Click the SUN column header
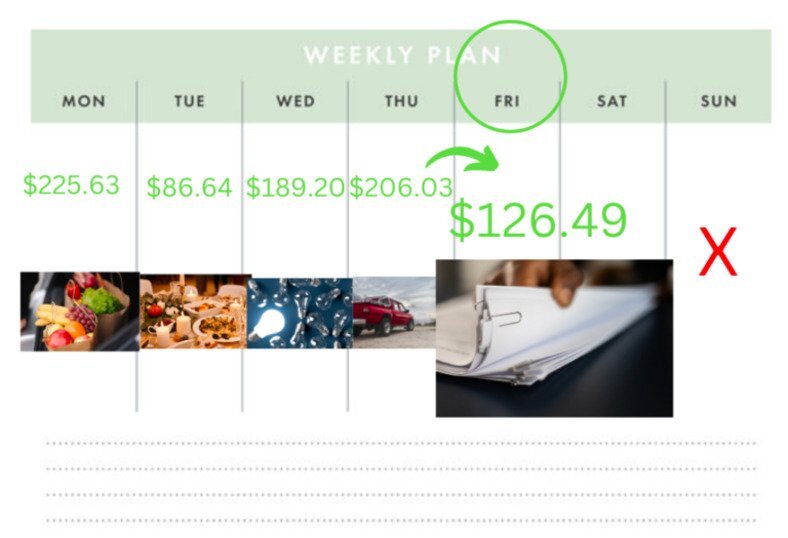Screen dimensions: 788x538 pos(719,101)
